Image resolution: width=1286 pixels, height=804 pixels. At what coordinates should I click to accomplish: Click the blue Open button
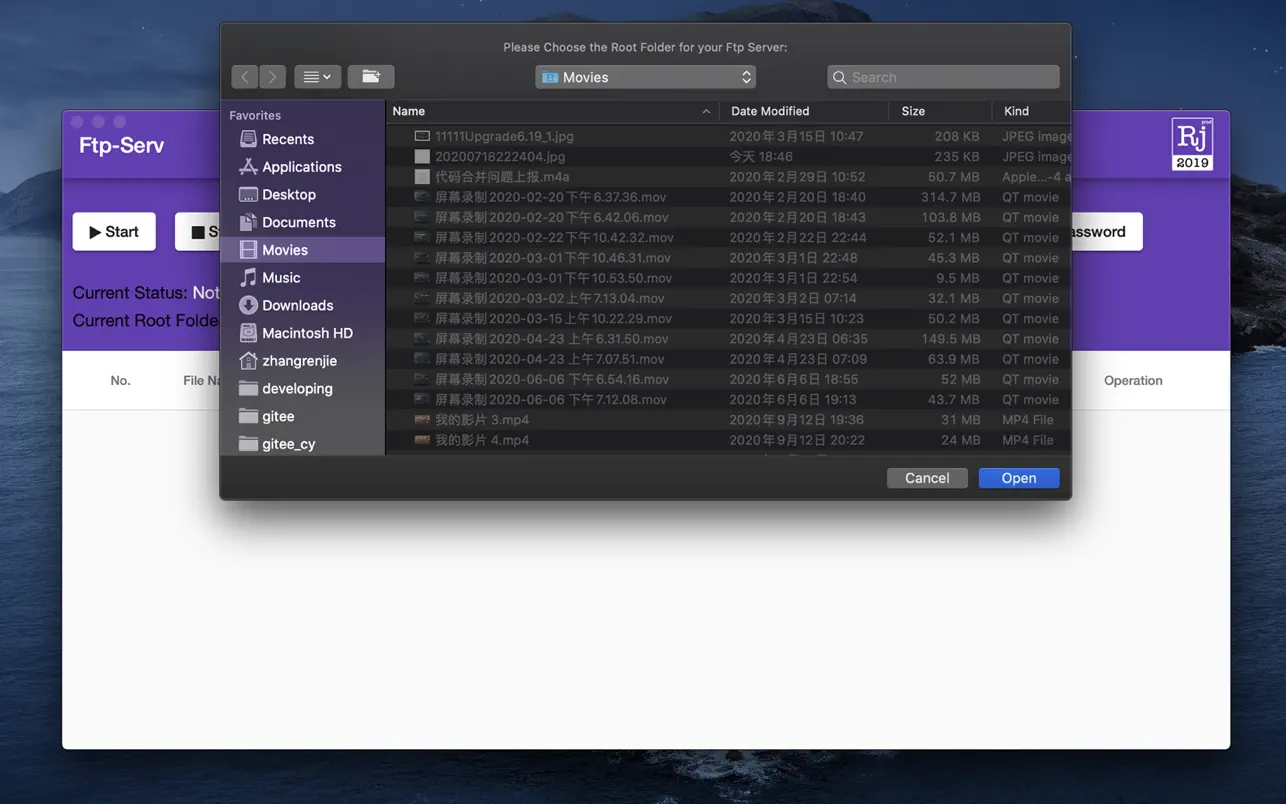[1018, 478]
